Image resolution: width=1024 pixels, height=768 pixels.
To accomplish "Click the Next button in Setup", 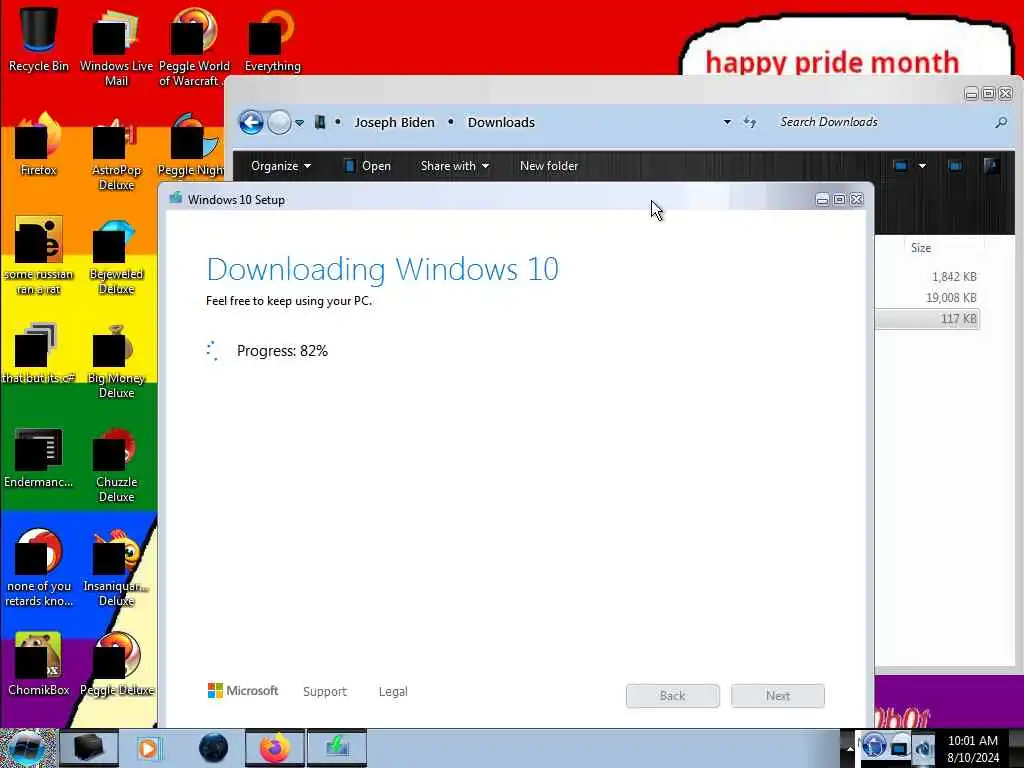I will click(778, 696).
